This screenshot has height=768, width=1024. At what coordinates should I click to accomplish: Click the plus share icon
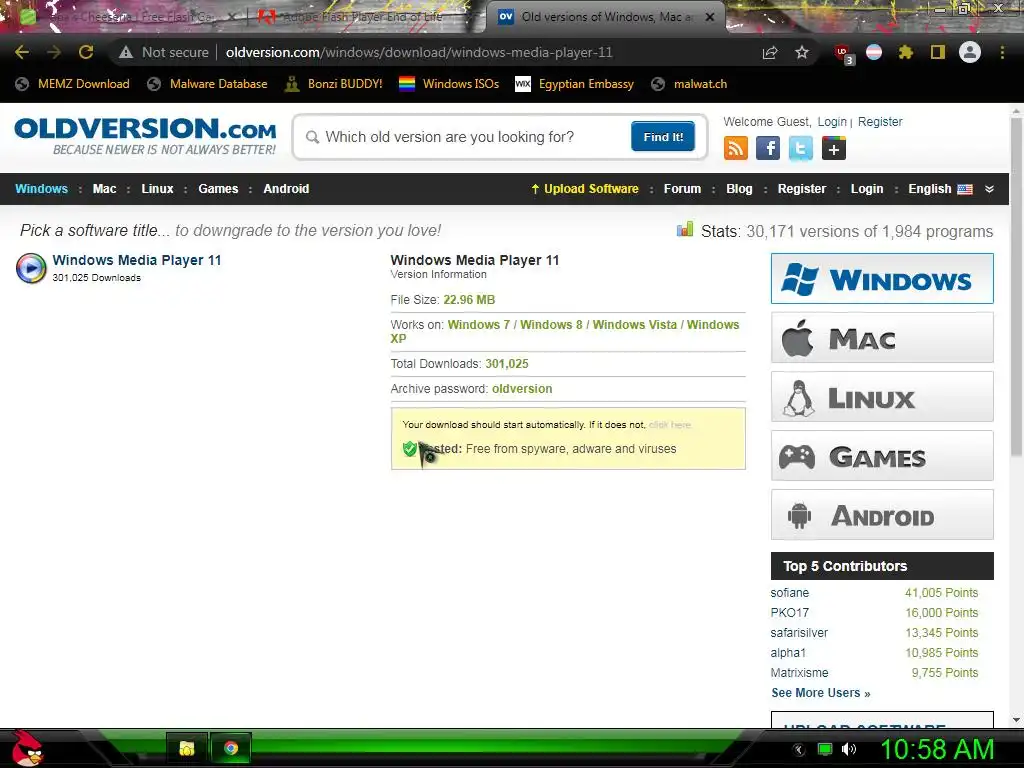(833, 148)
